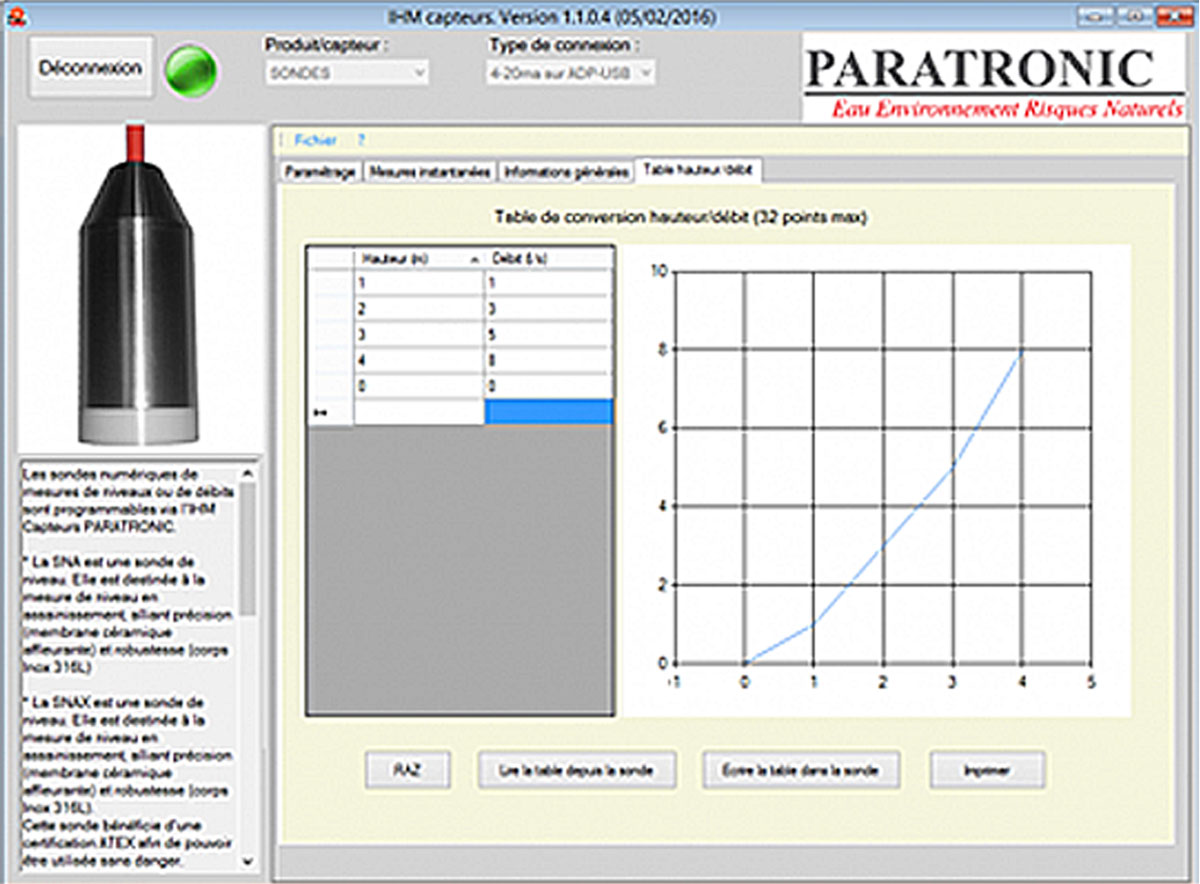Select the Débit cell with value 8
This screenshot has height=884, width=1200.
coord(548,360)
